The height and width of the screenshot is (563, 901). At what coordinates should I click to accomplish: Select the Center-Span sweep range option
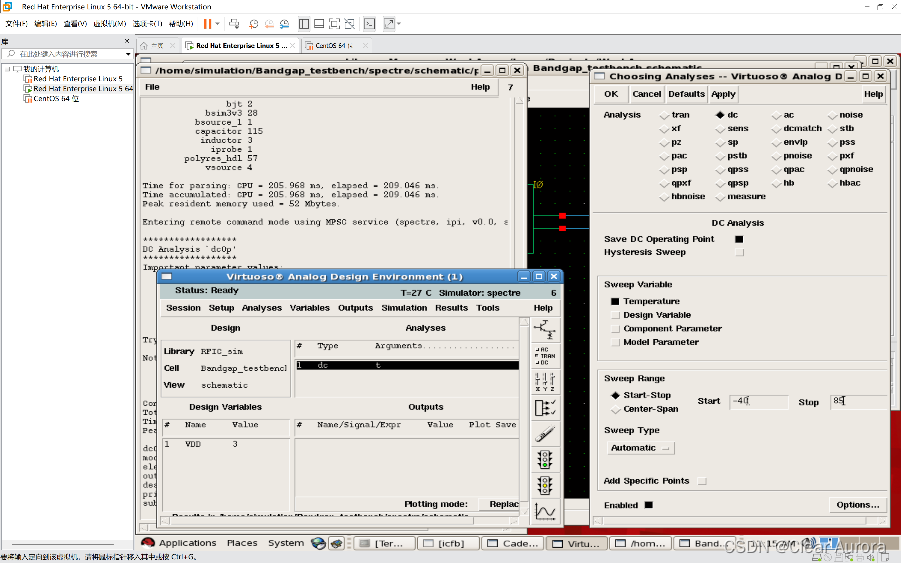(x=615, y=409)
